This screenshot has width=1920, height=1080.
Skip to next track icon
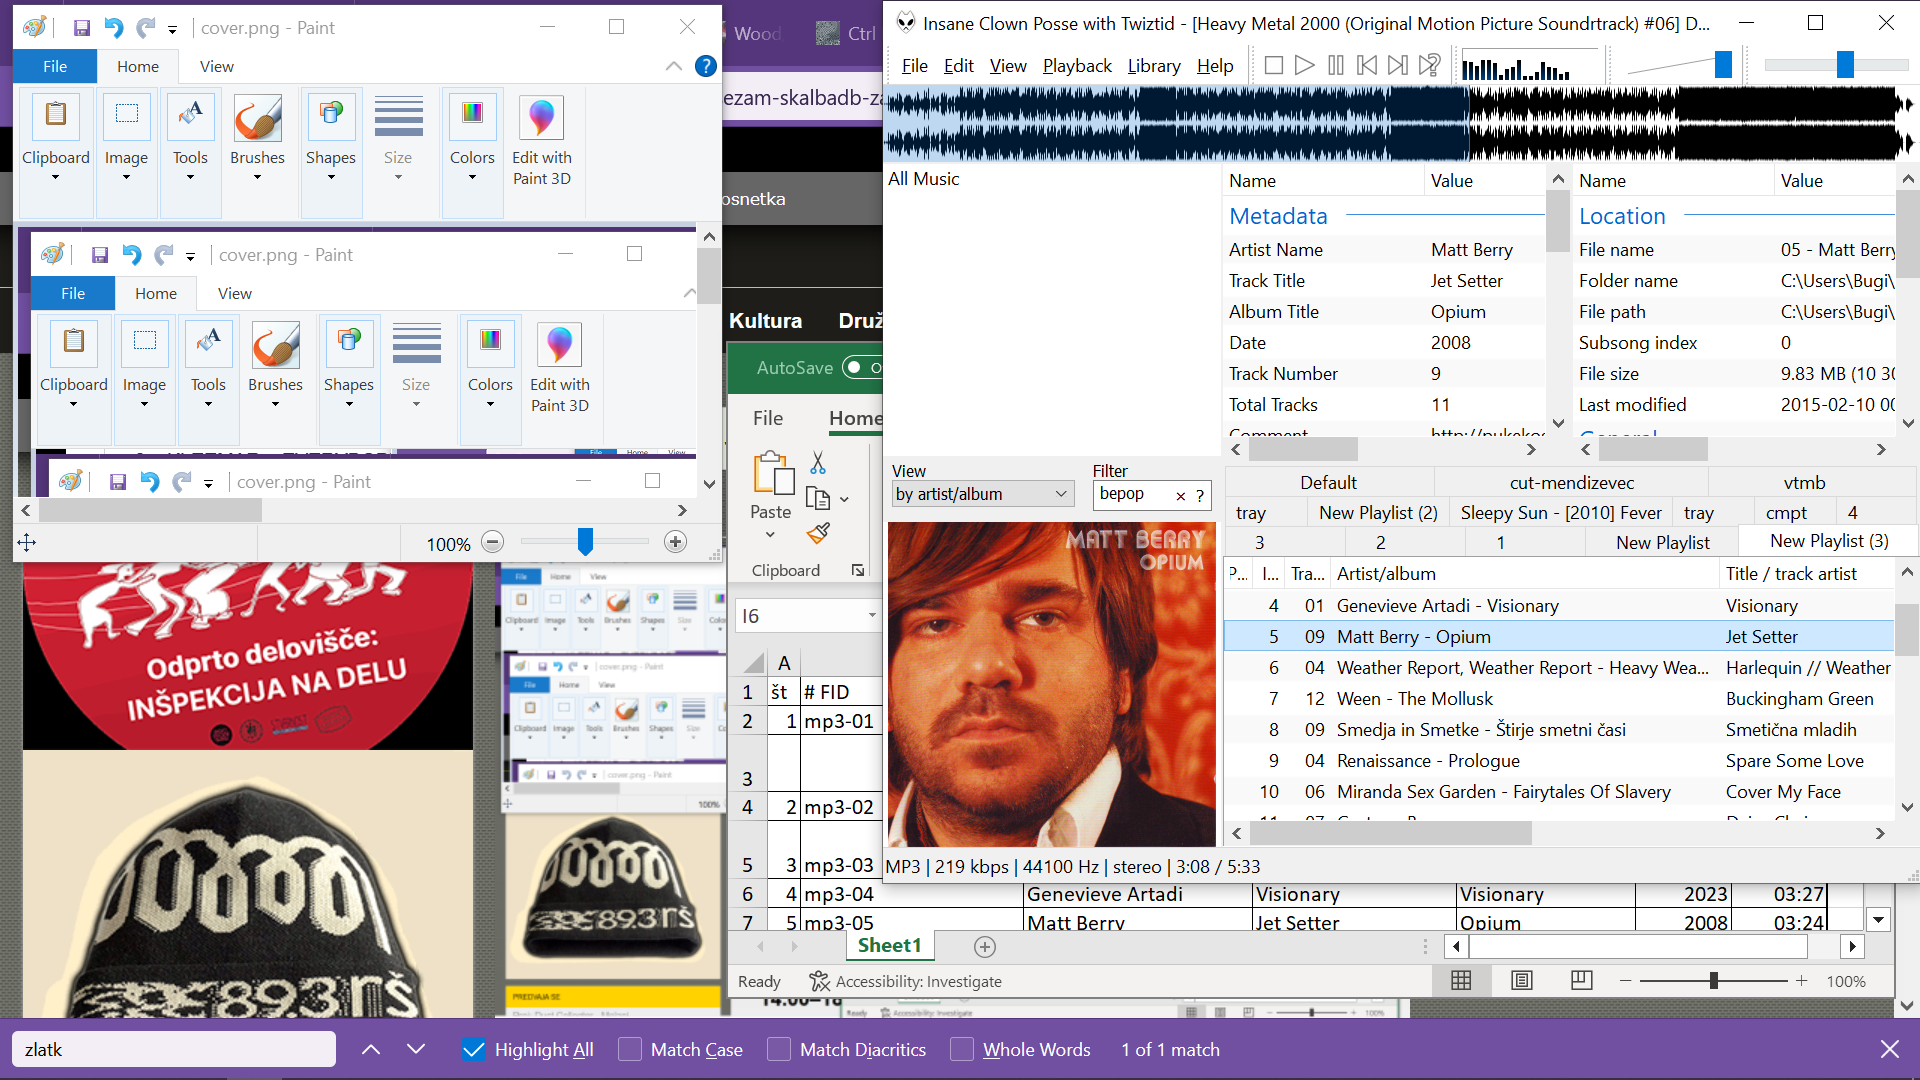coord(1398,66)
